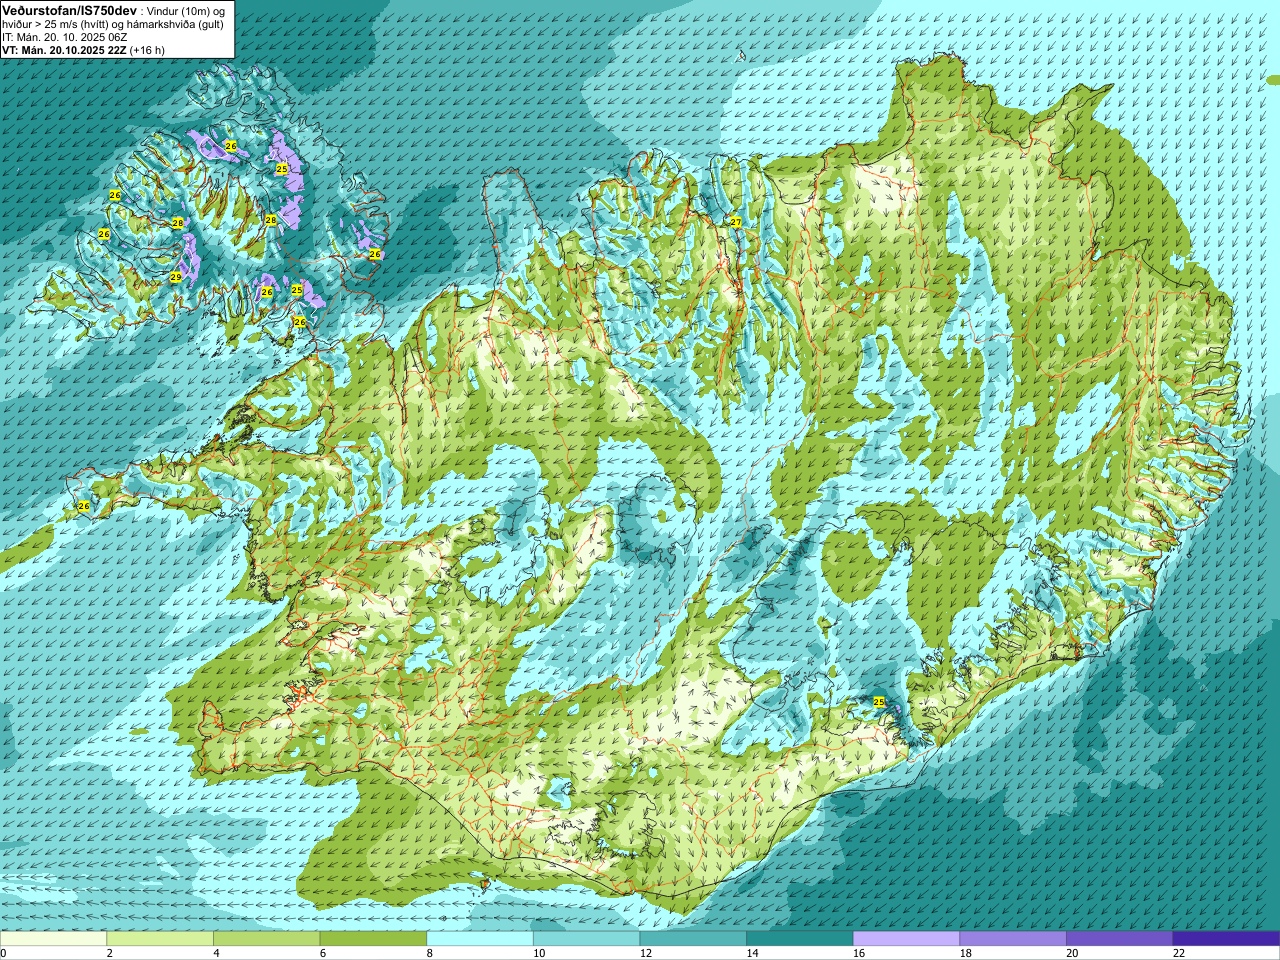Select the 8–10 m/s legend color
The height and width of the screenshot is (960, 1280).
(480, 939)
